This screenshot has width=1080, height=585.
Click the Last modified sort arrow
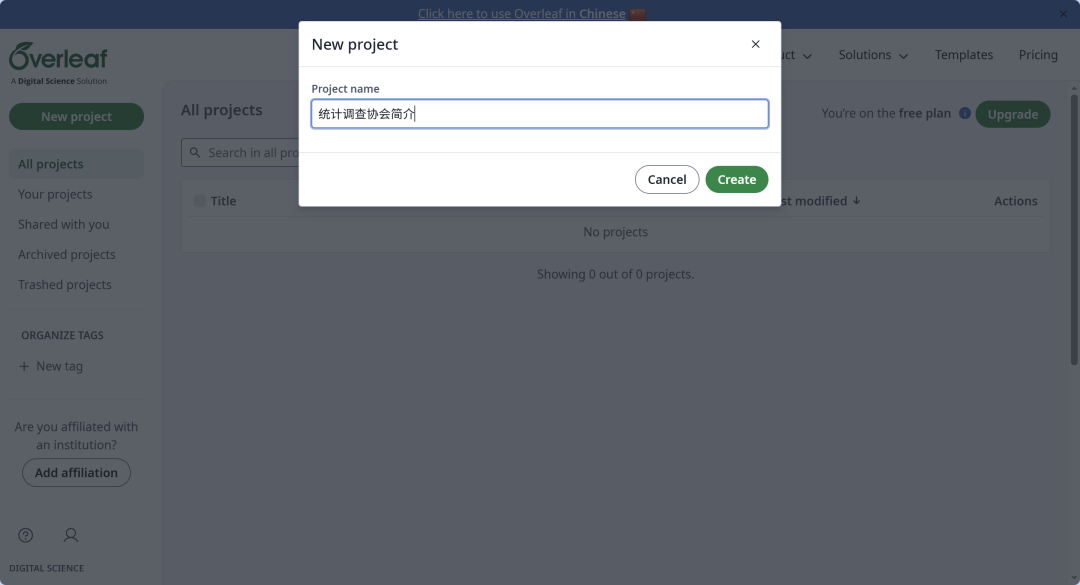pos(856,201)
